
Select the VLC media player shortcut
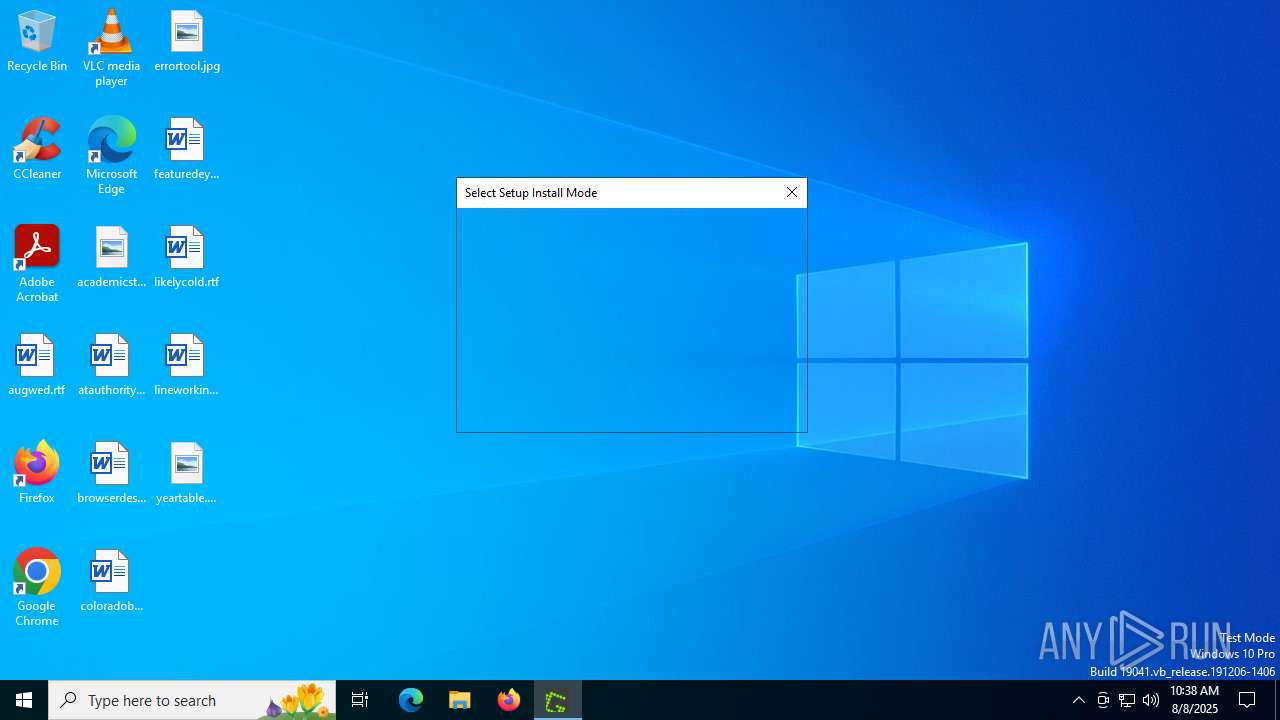pyautogui.click(x=111, y=48)
